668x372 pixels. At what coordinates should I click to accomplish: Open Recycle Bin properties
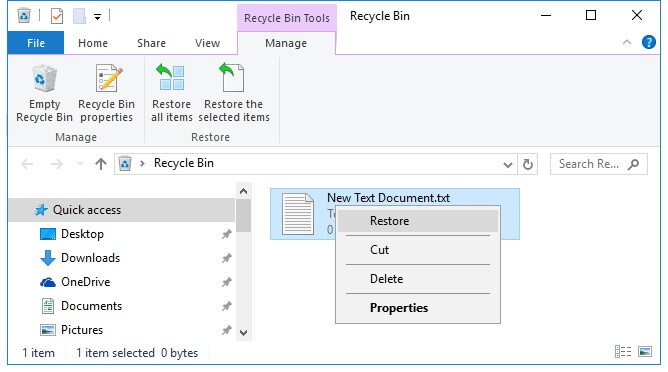(107, 94)
